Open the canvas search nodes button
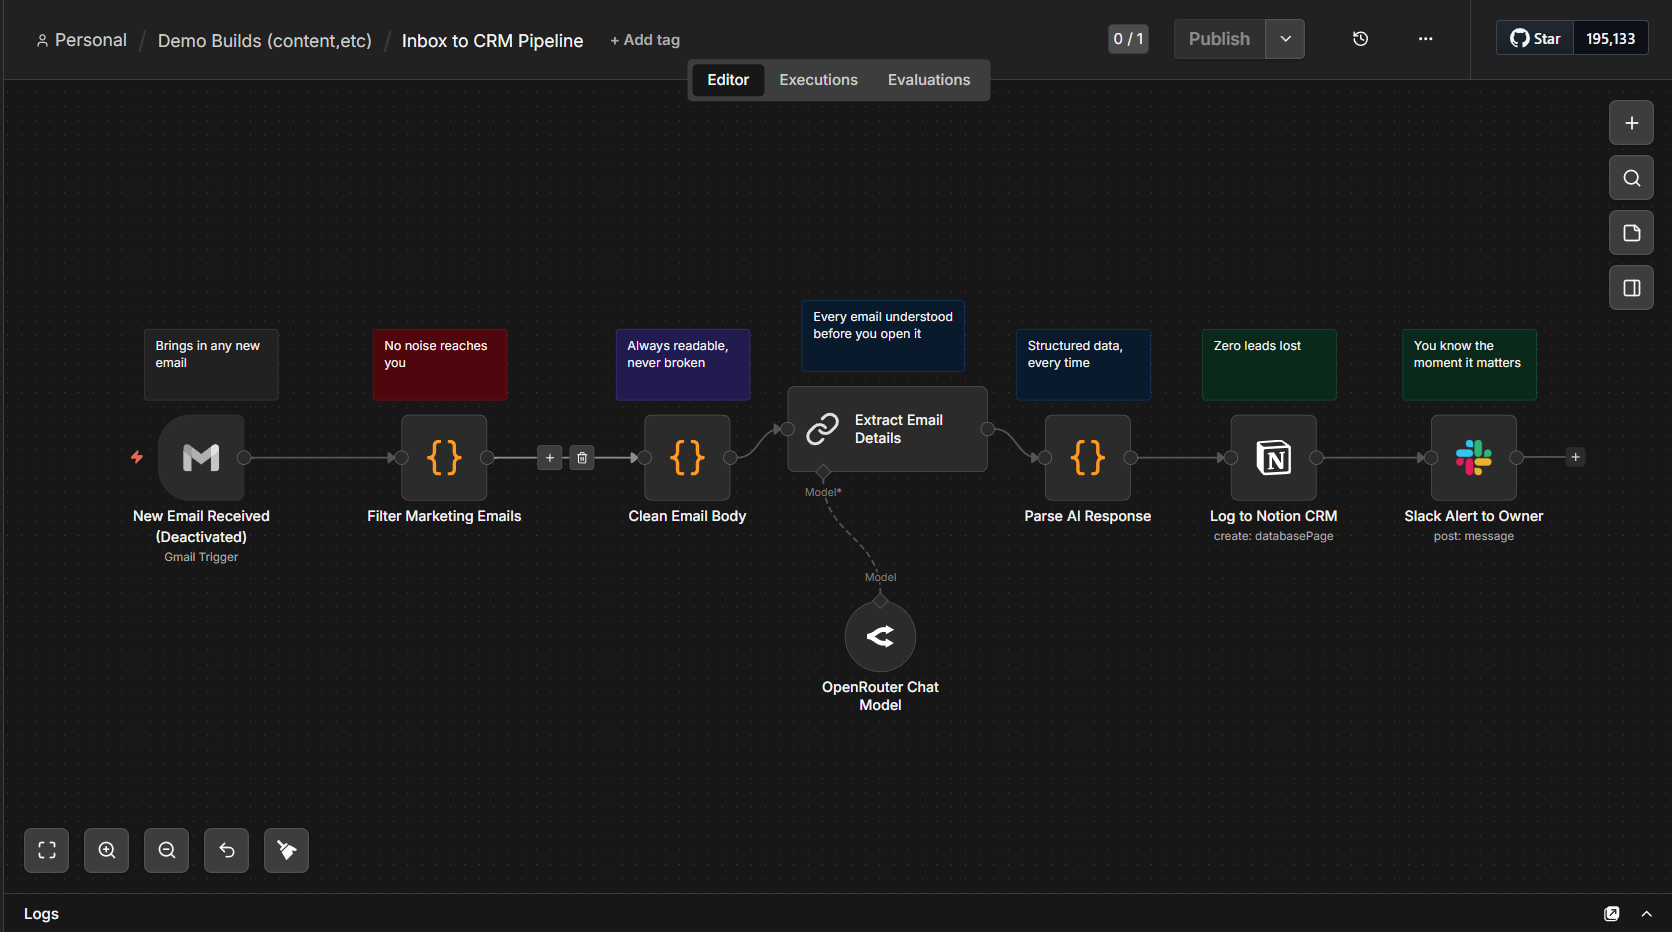Viewport: 1672px width, 932px height. coord(1631,178)
